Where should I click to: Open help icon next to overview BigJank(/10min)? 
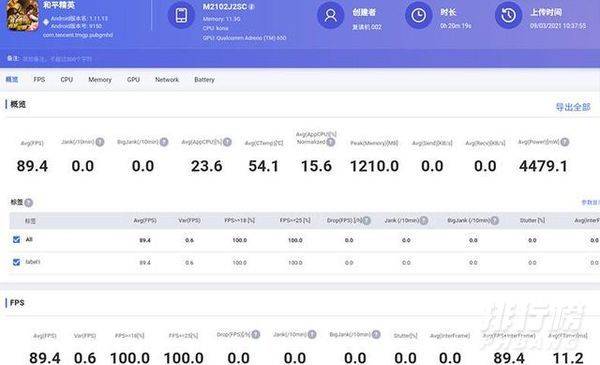(x=164, y=142)
